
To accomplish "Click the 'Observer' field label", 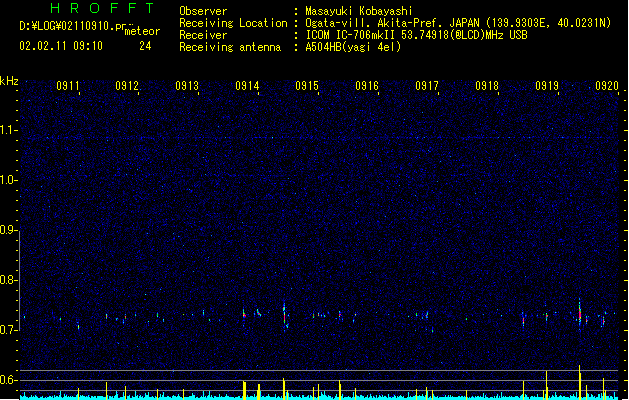I will pos(203,11).
